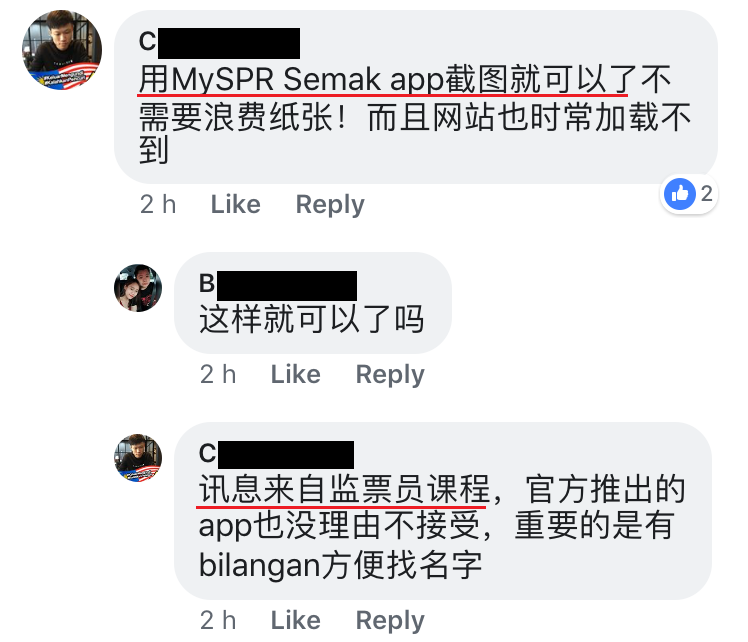Reply to the comment mentioning bilangan
Screen dimensions: 748x642
(390, 621)
